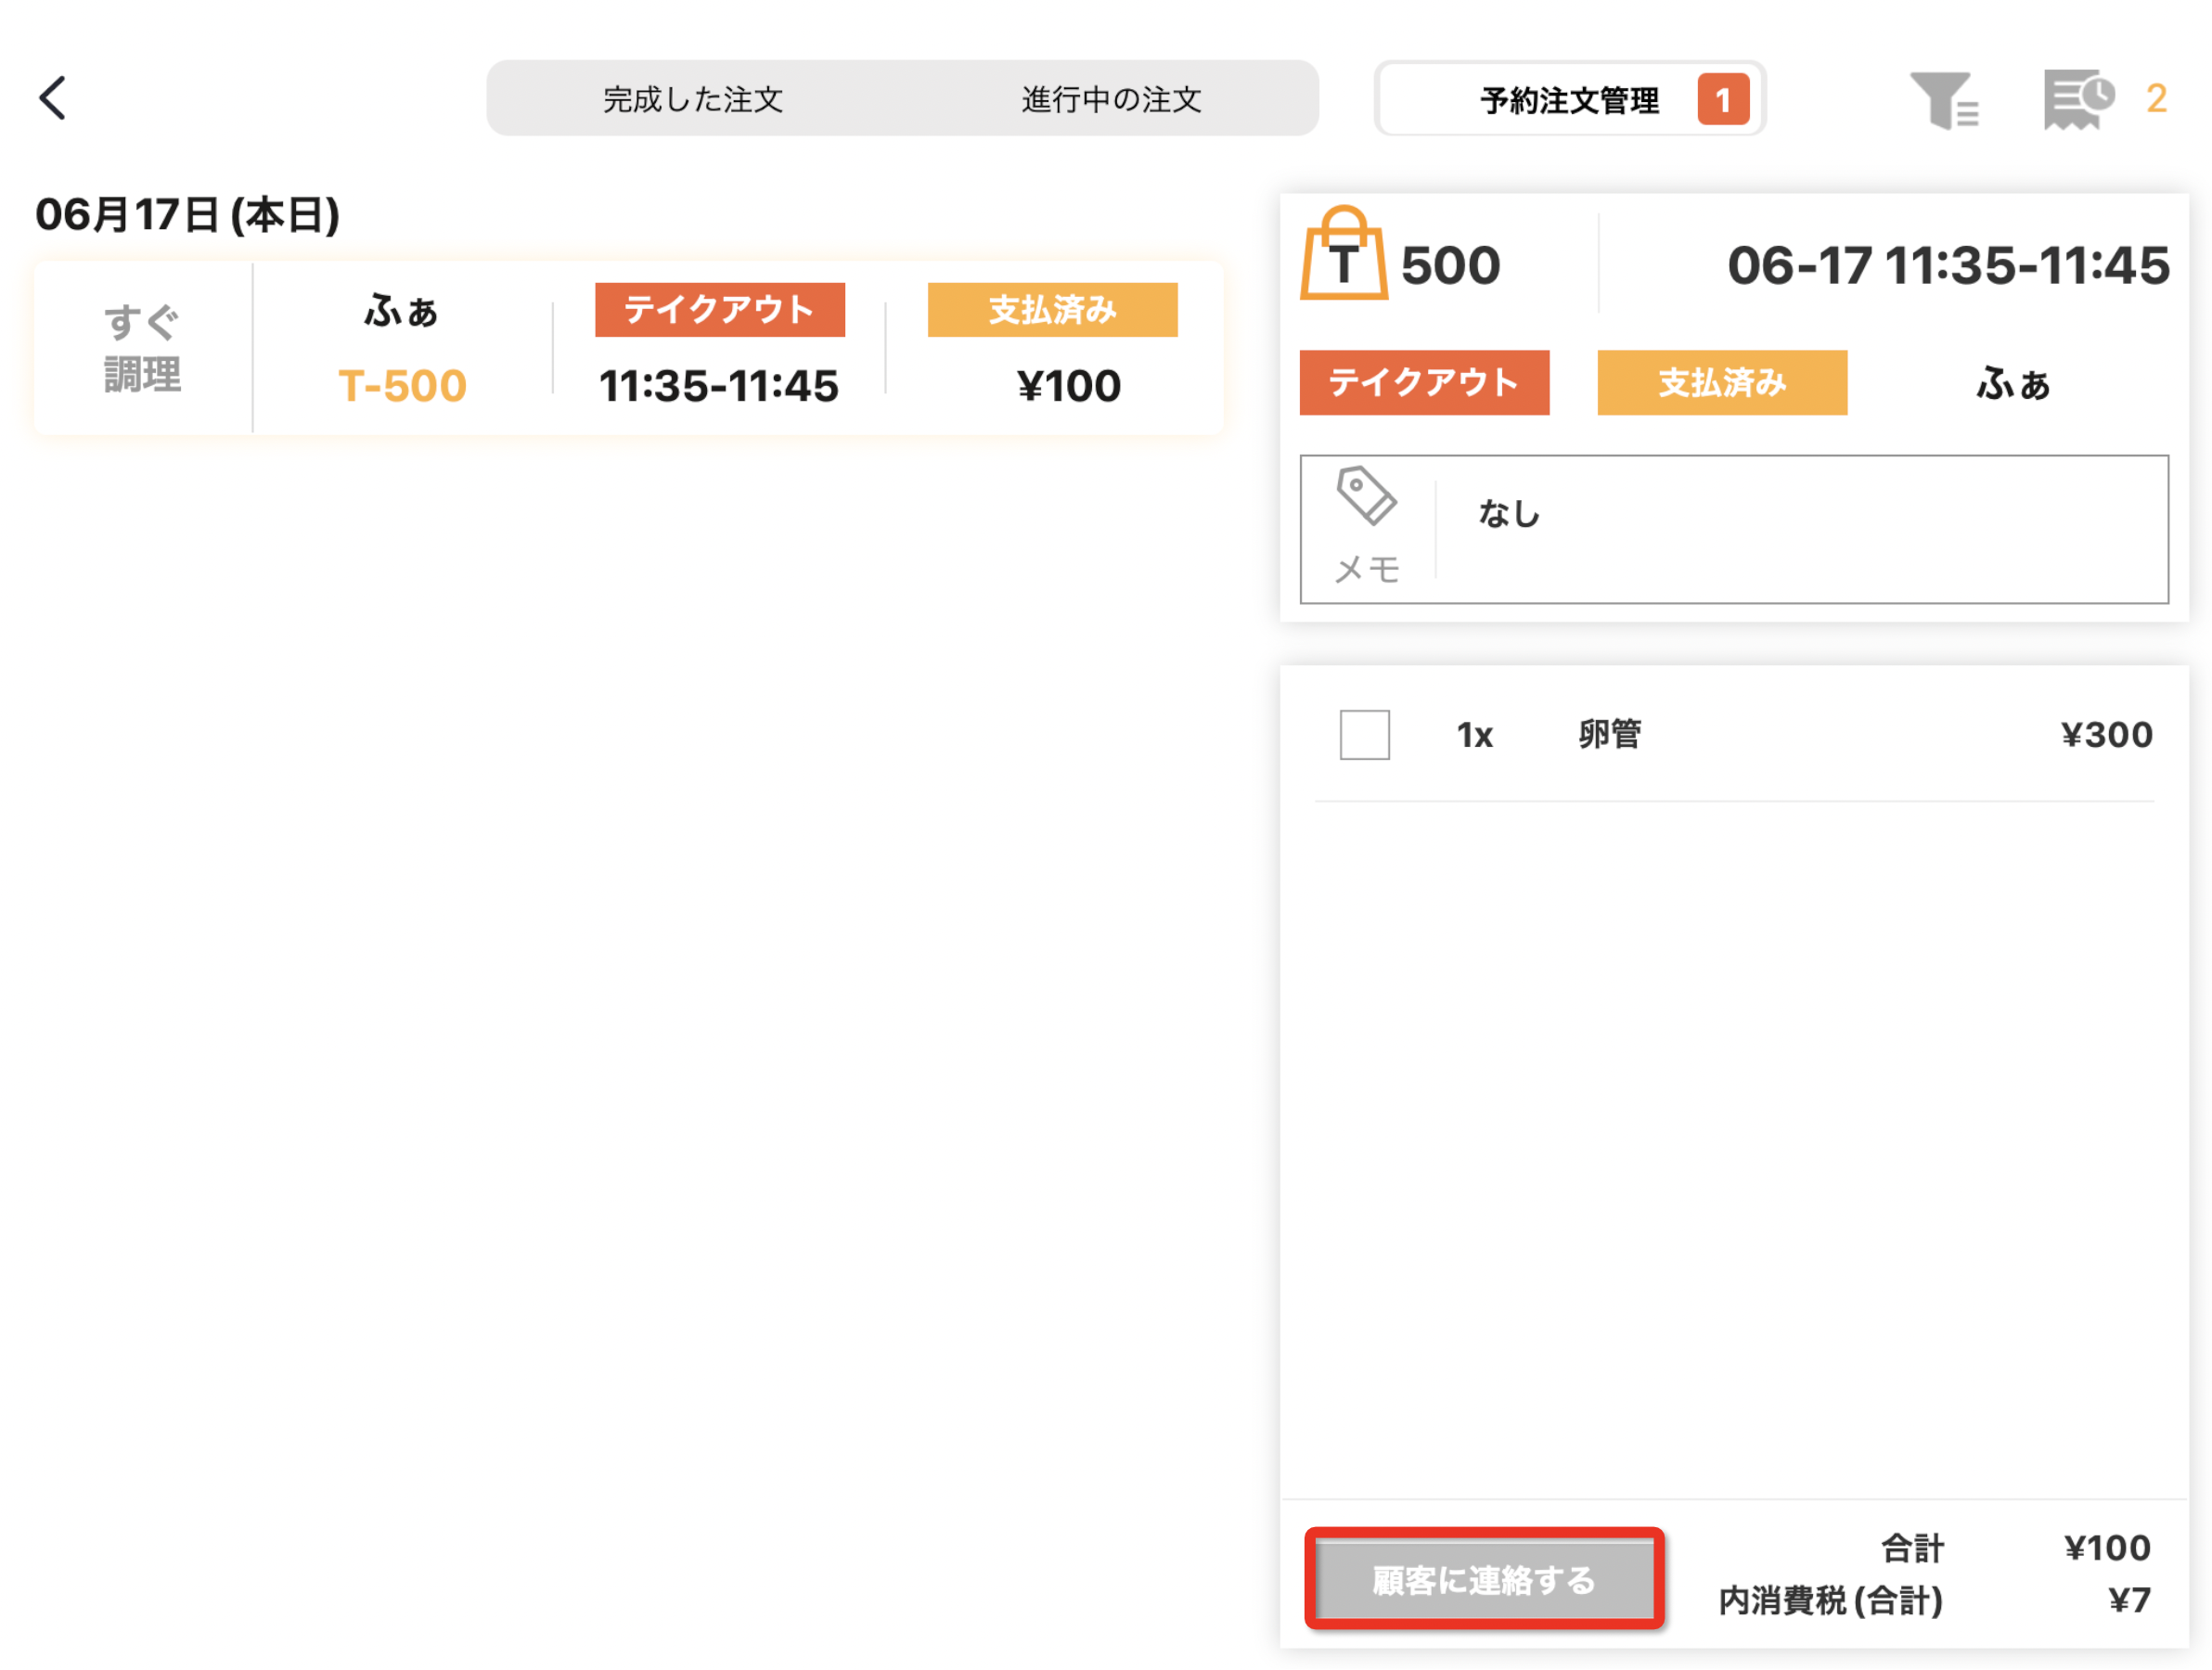Click the takeout bag icon labeled T
Screen dimensions: 2212x1670
click(x=1343, y=254)
